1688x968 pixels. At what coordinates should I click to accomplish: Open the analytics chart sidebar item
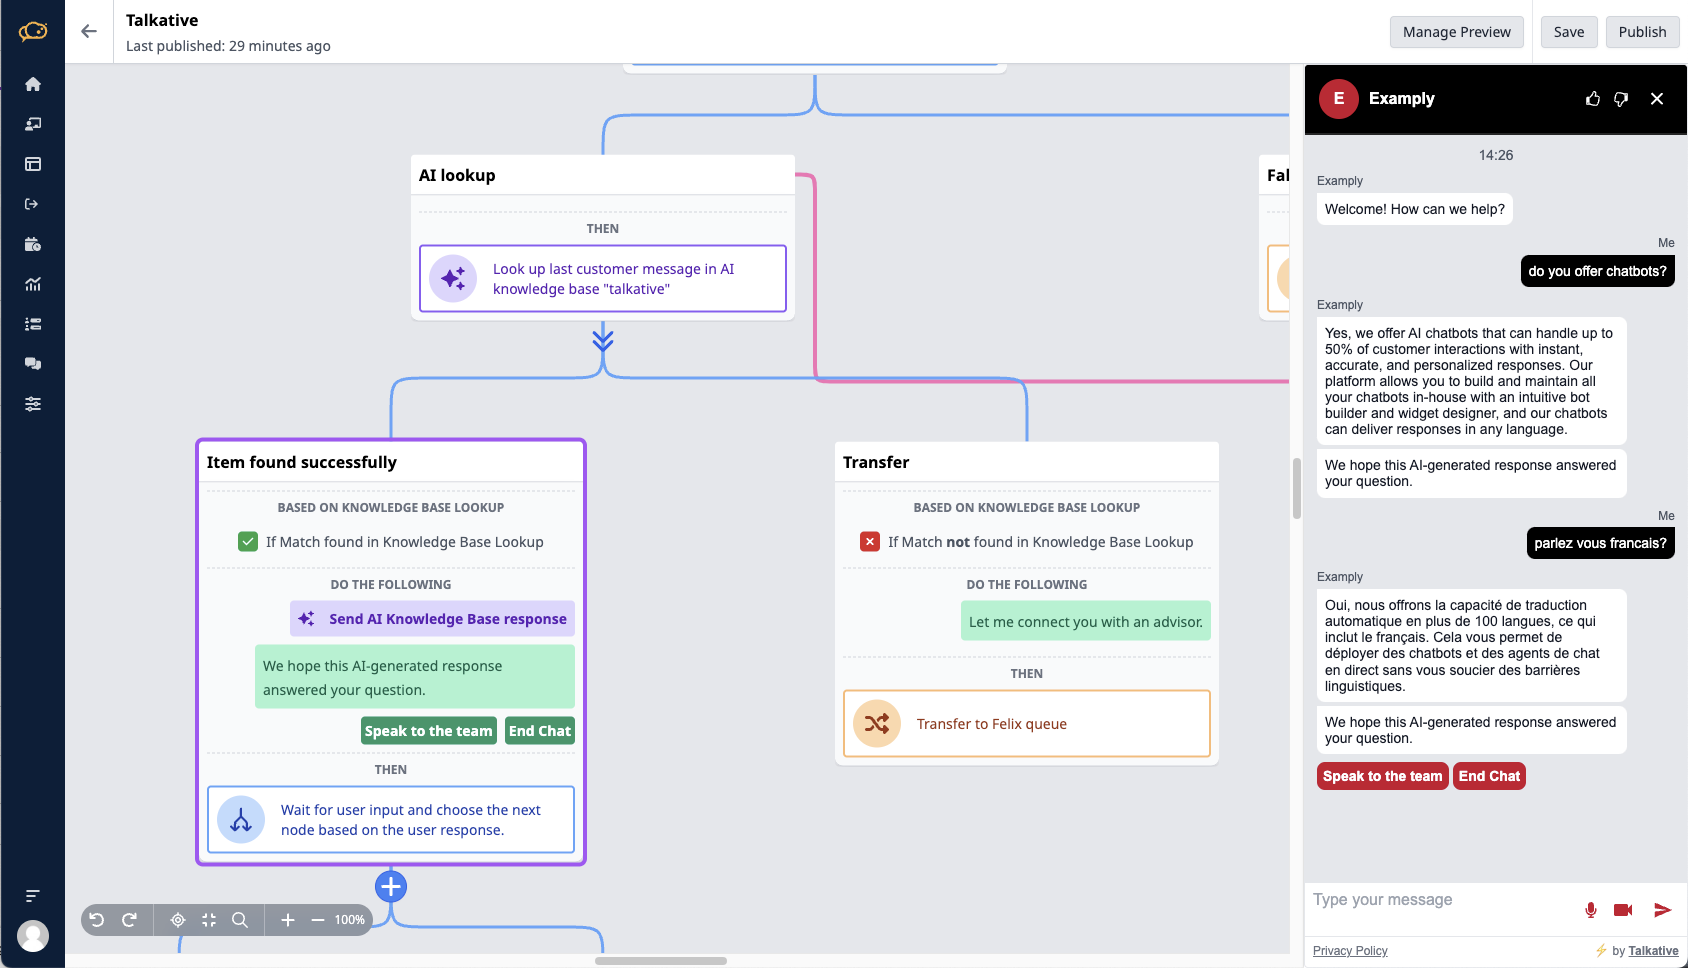click(x=33, y=284)
